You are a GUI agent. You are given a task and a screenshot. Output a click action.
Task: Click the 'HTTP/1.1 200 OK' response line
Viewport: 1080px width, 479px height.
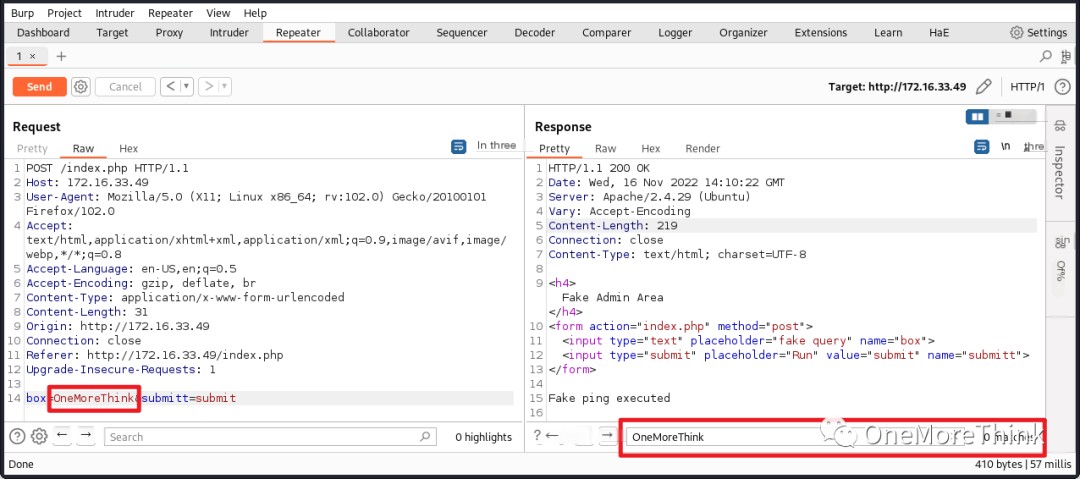click(599, 167)
